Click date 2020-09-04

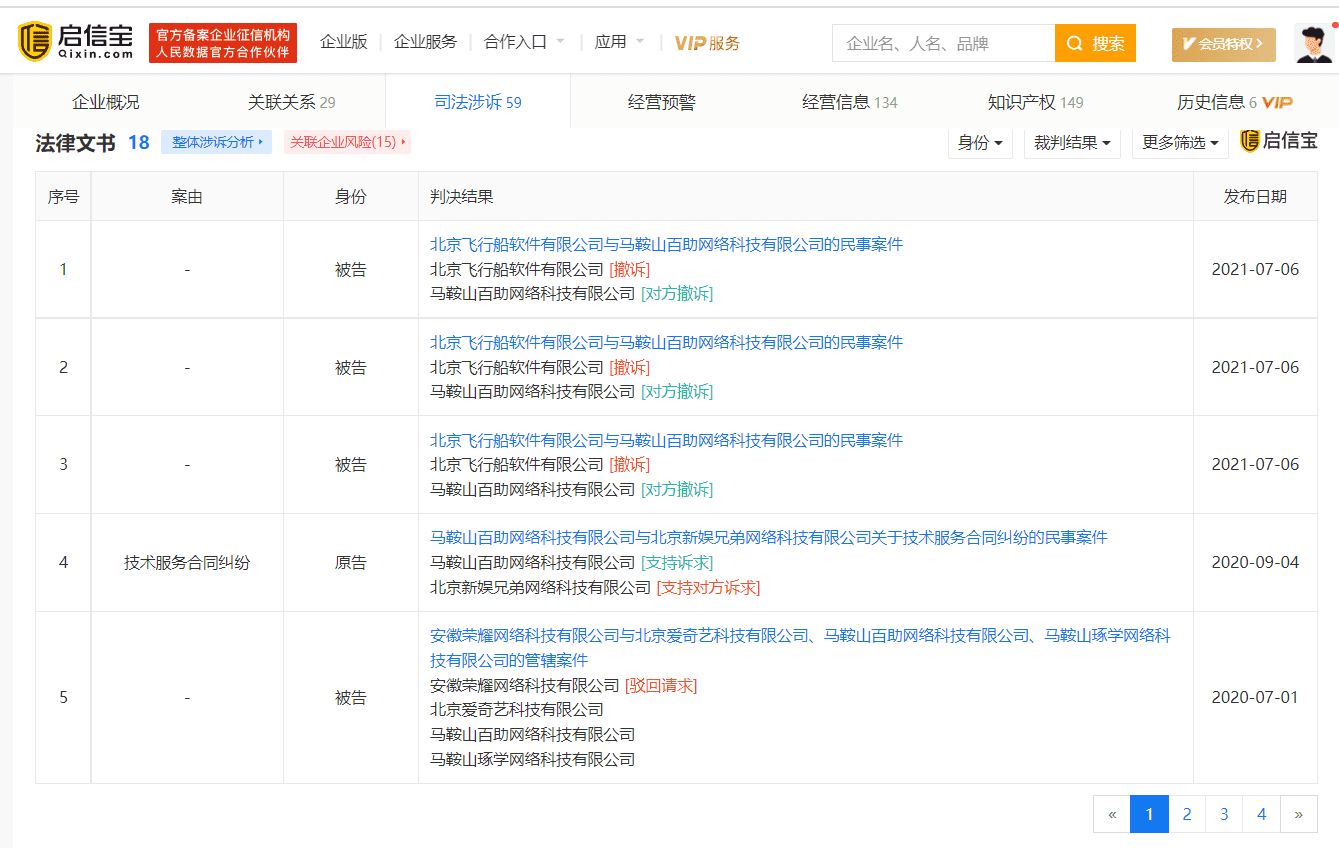coord(1255,562)
